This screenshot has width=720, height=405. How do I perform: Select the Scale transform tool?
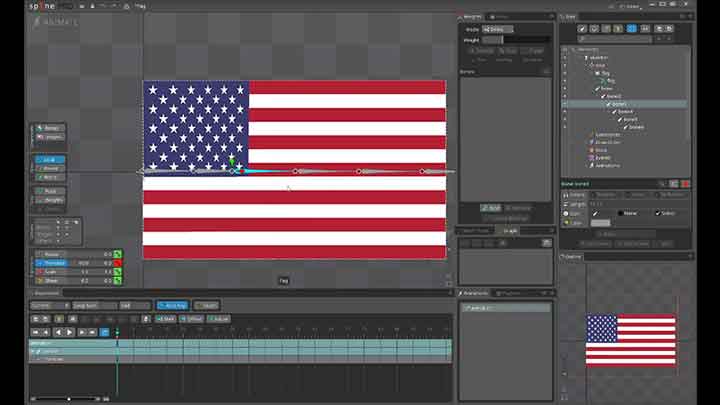[x=50, y=273]
